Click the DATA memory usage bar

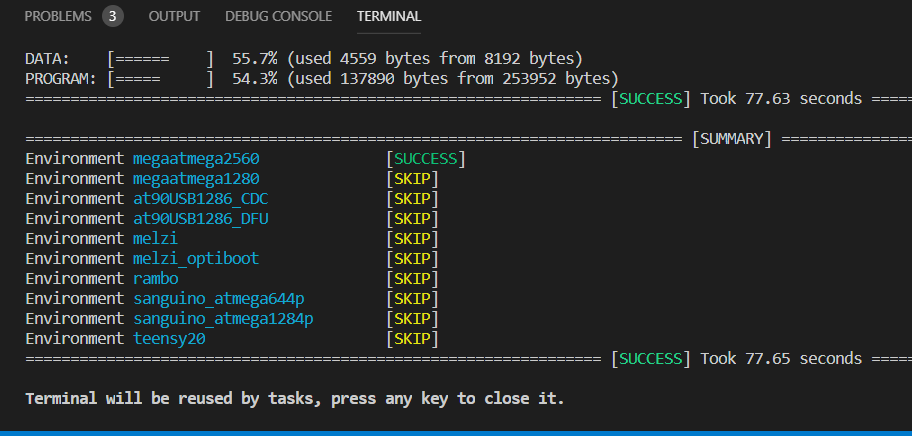[x=160, y=59]
